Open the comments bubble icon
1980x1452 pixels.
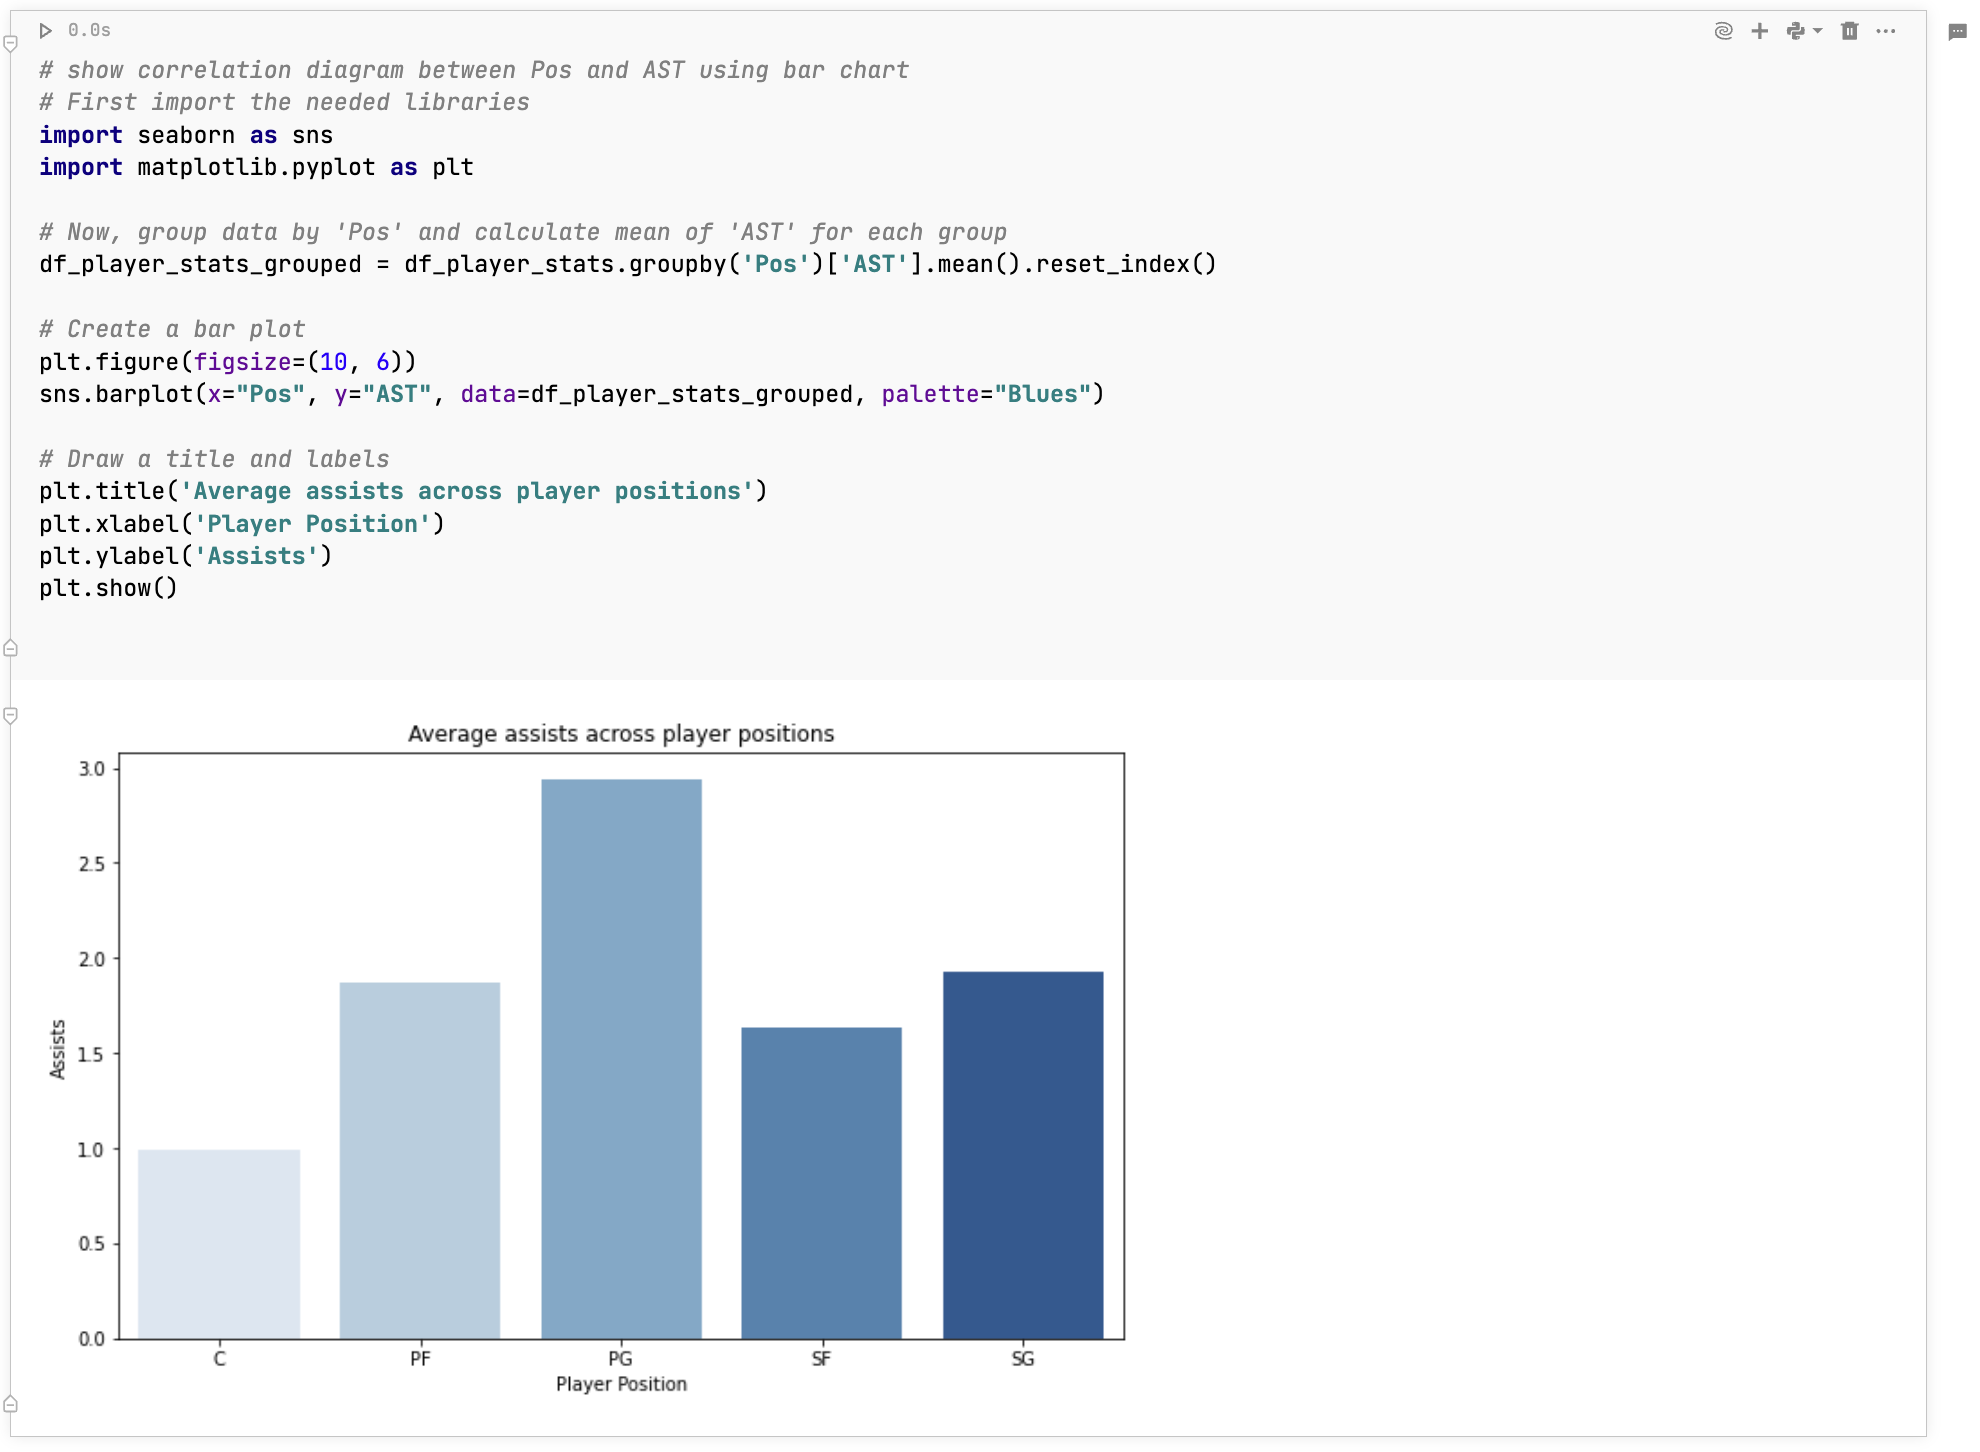point(1958,31)
